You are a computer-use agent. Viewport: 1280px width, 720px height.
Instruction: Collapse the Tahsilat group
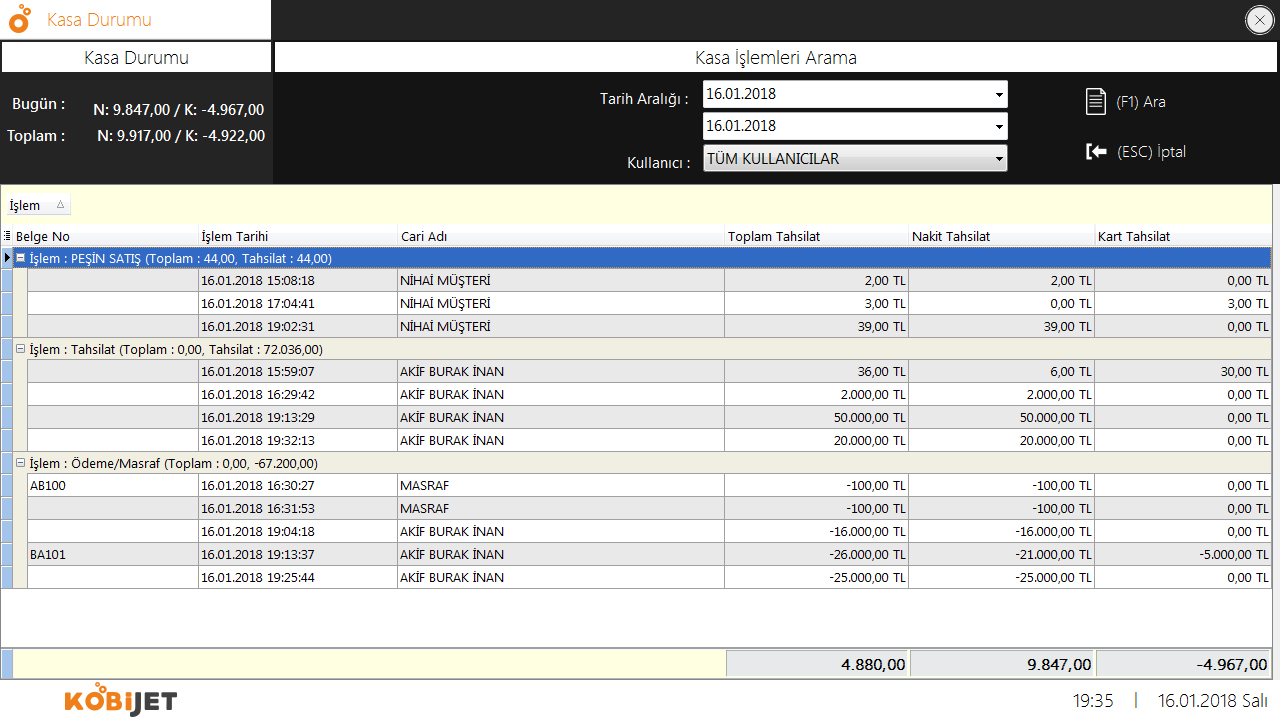pyautogui.click(x=20, y=349)
